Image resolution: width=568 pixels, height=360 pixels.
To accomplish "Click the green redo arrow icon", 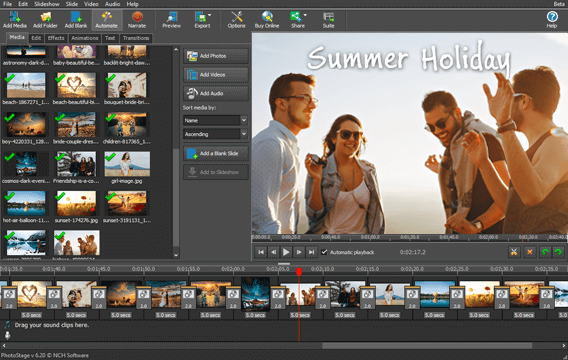I will 558,252.
